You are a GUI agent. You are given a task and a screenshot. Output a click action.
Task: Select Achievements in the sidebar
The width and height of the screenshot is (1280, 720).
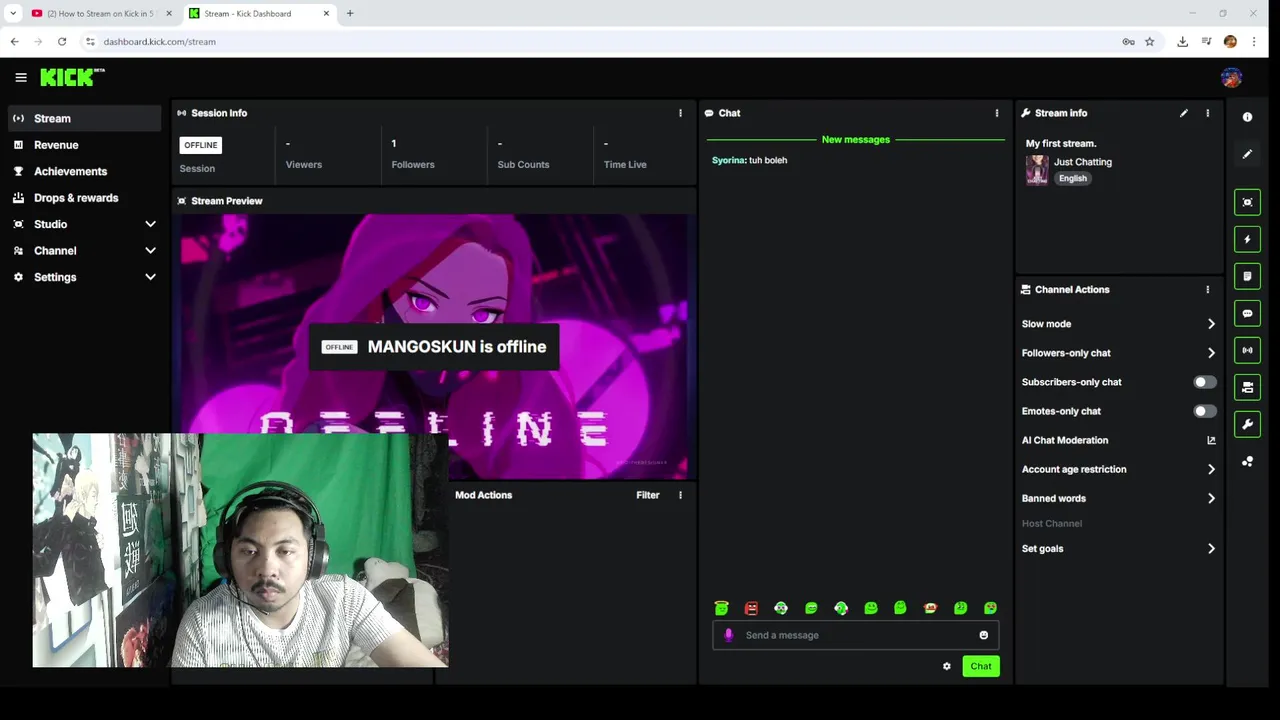82,171
